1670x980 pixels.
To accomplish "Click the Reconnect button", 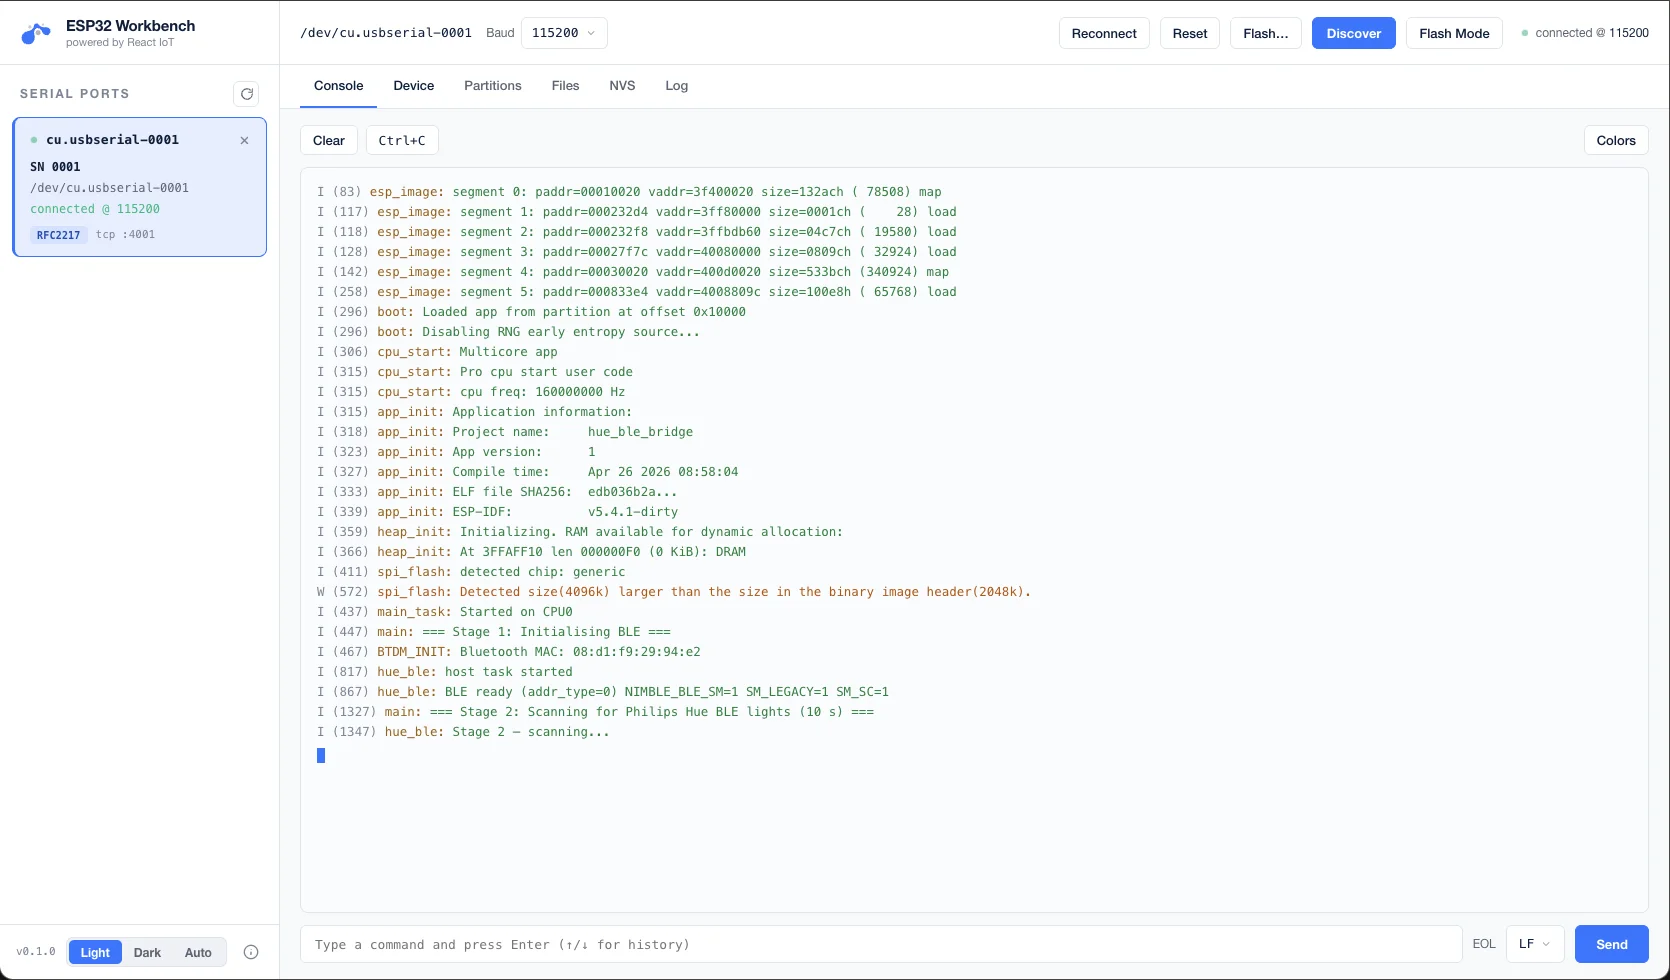I will click(x=1104, y=33).
